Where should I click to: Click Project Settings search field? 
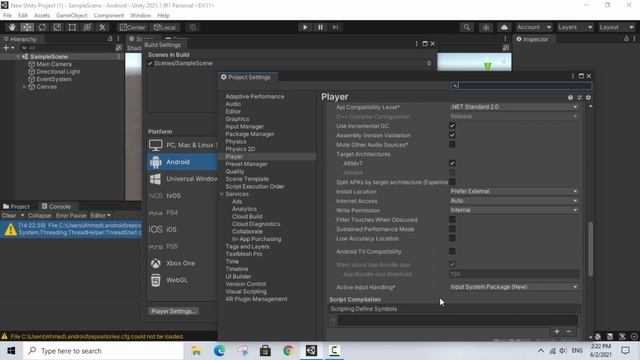[521, 86]
